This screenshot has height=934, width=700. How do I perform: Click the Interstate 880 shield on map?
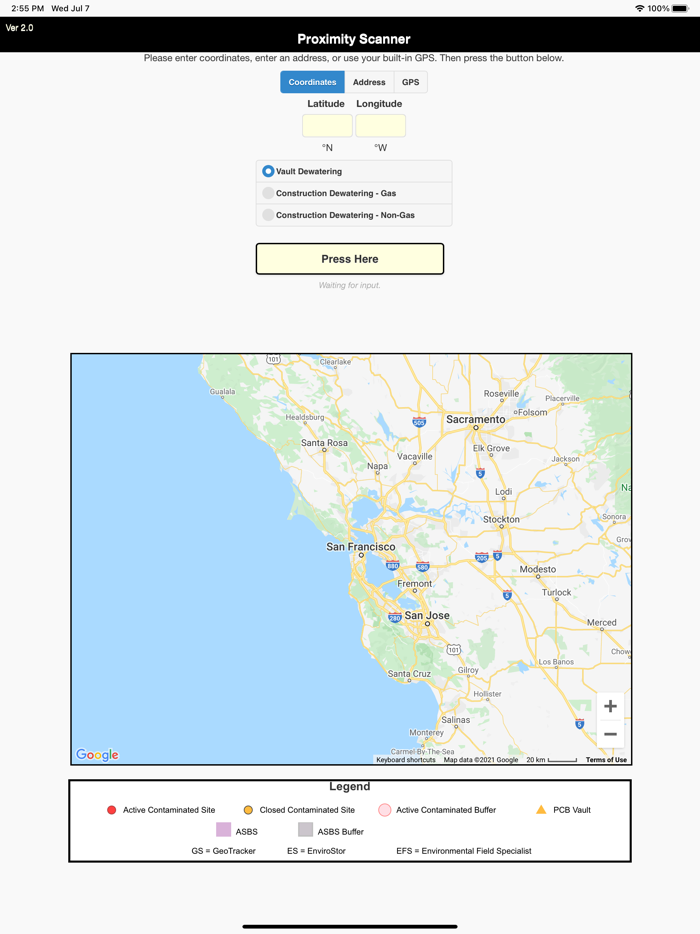(392, 565)
